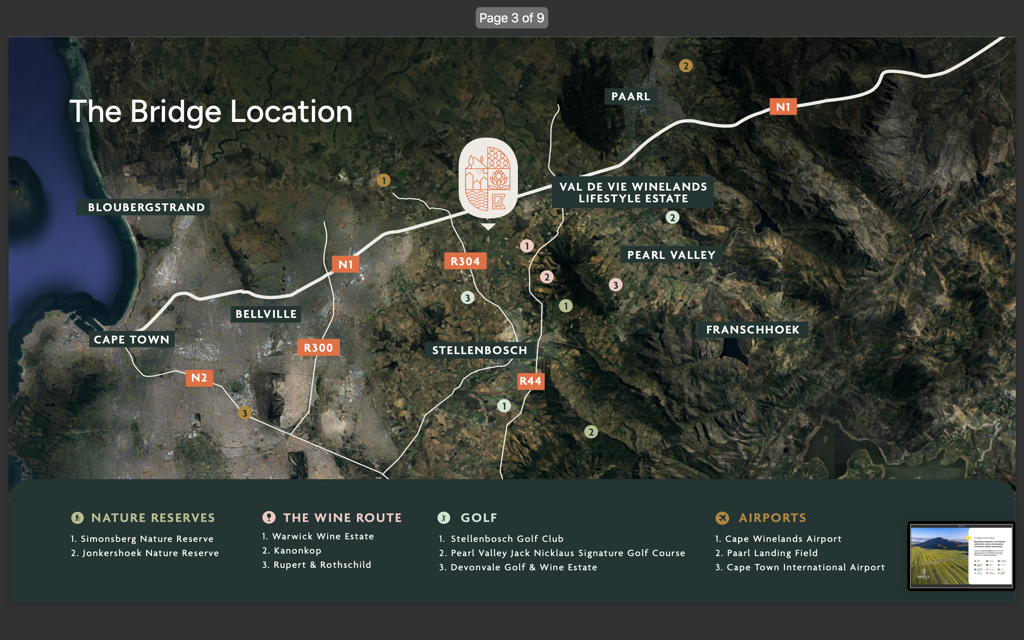
Task: Click the Nature Reserves legend icon
Action: click(x=77, y=518)
